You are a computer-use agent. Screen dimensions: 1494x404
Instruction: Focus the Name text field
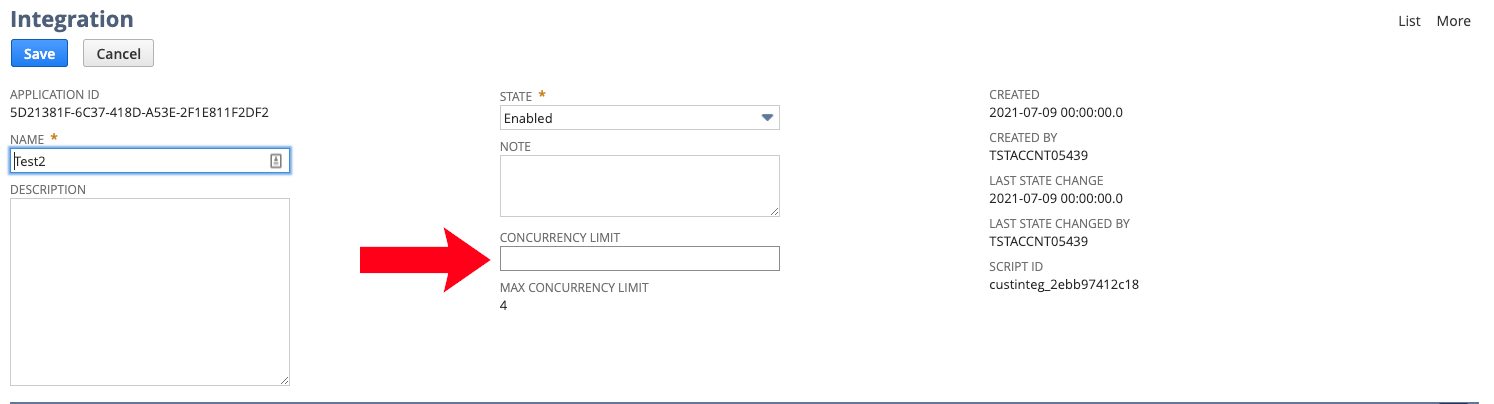pyautogui.click(x=140, y=161)
